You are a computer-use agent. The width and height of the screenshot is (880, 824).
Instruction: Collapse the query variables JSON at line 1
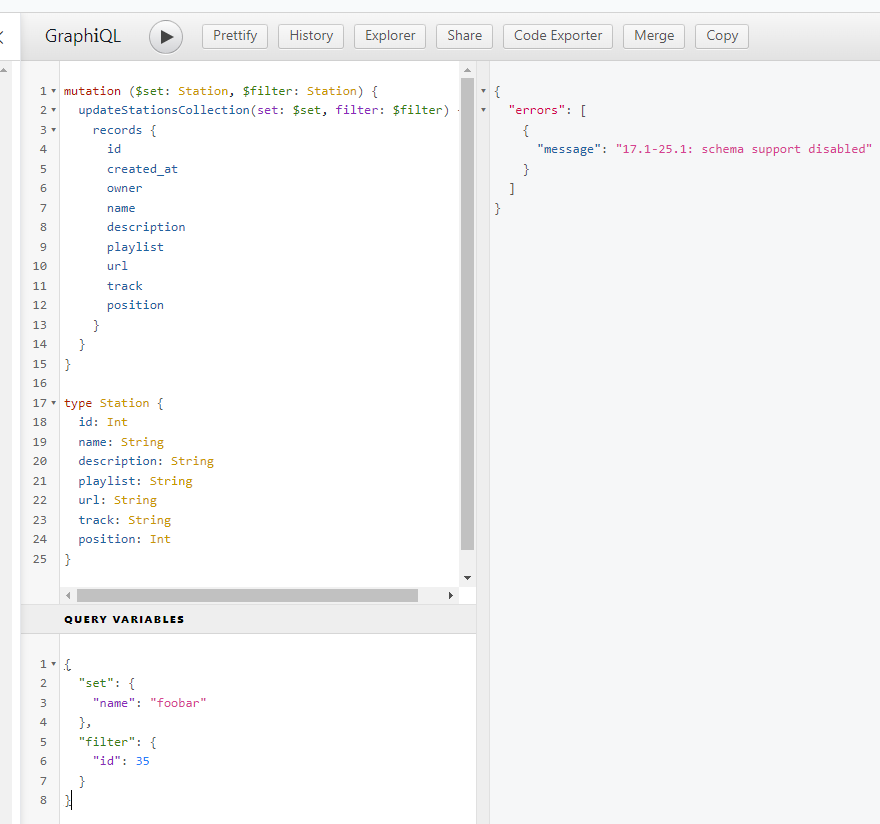click(53, 664)
